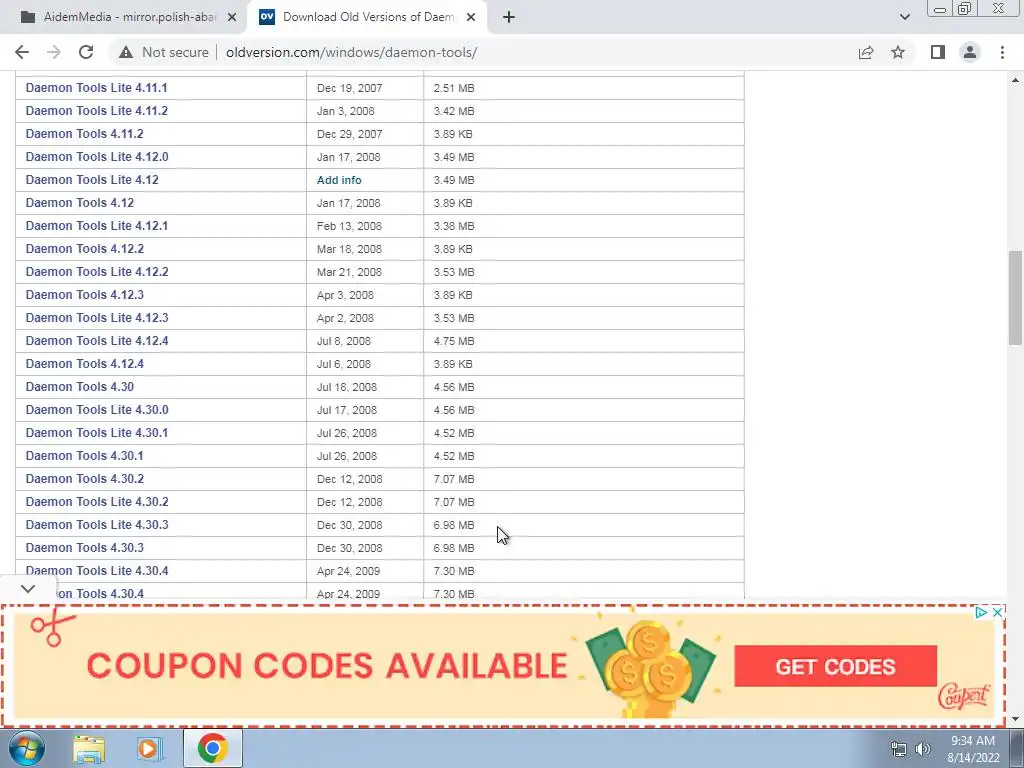Image resolution: width=1024 pixels, height=768 pixels.
Task: Open Daemon Tools Lite 4.12.4 link
Action: [97, 340]
